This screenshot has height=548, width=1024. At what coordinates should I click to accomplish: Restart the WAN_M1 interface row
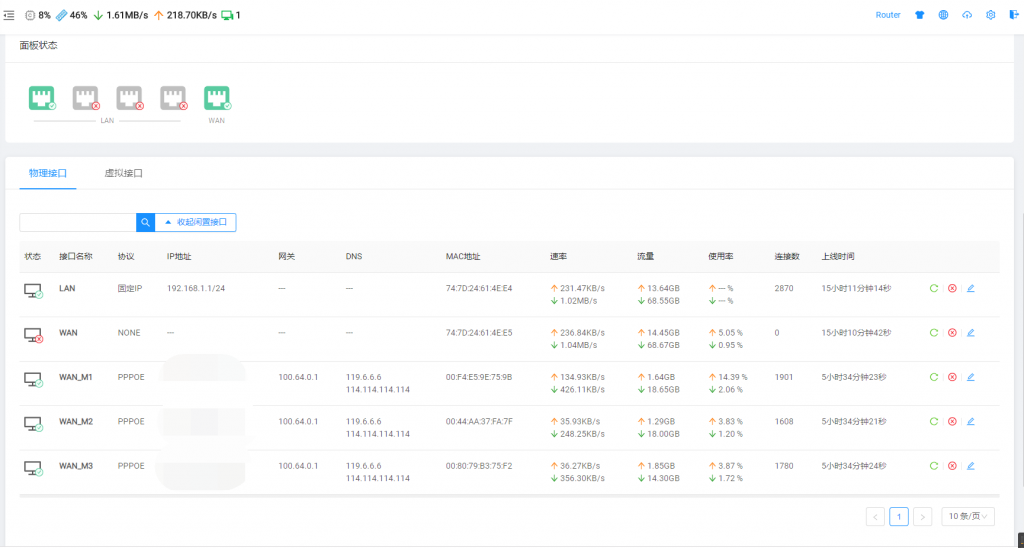[x=934, y=377]
